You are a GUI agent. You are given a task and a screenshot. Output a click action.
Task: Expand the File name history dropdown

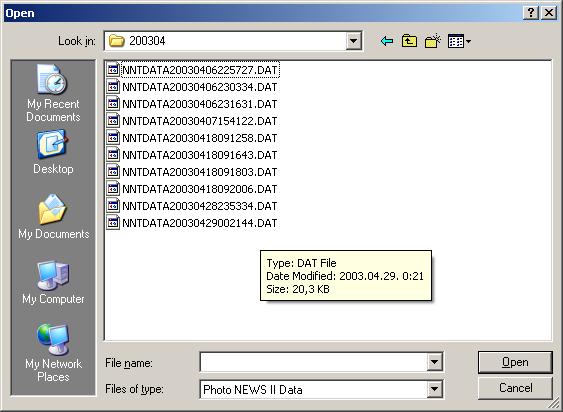coord(434,362)
